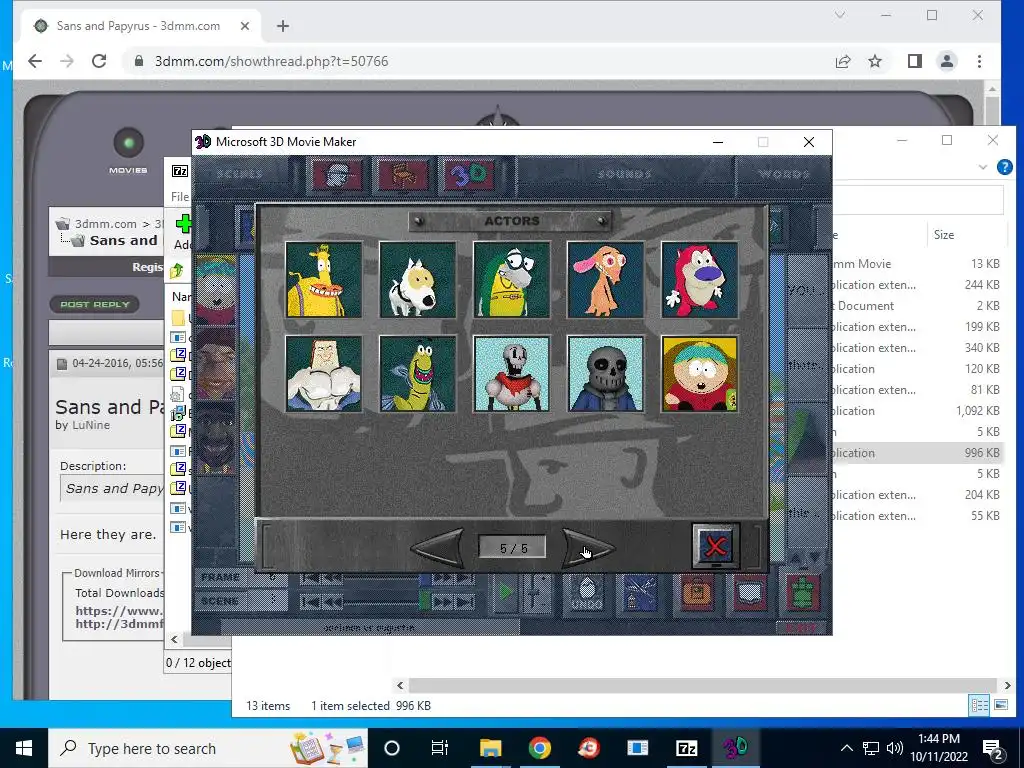
Task: Click Chrome's back arrow
Action: pos(35,61)
